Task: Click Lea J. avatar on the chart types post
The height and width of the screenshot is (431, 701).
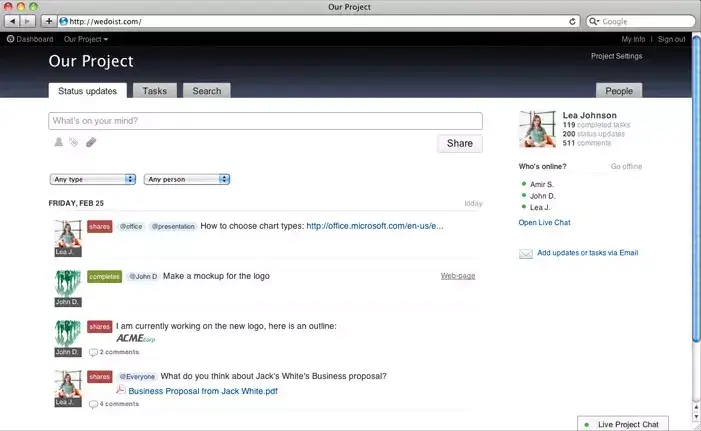Action: point(68,238)
